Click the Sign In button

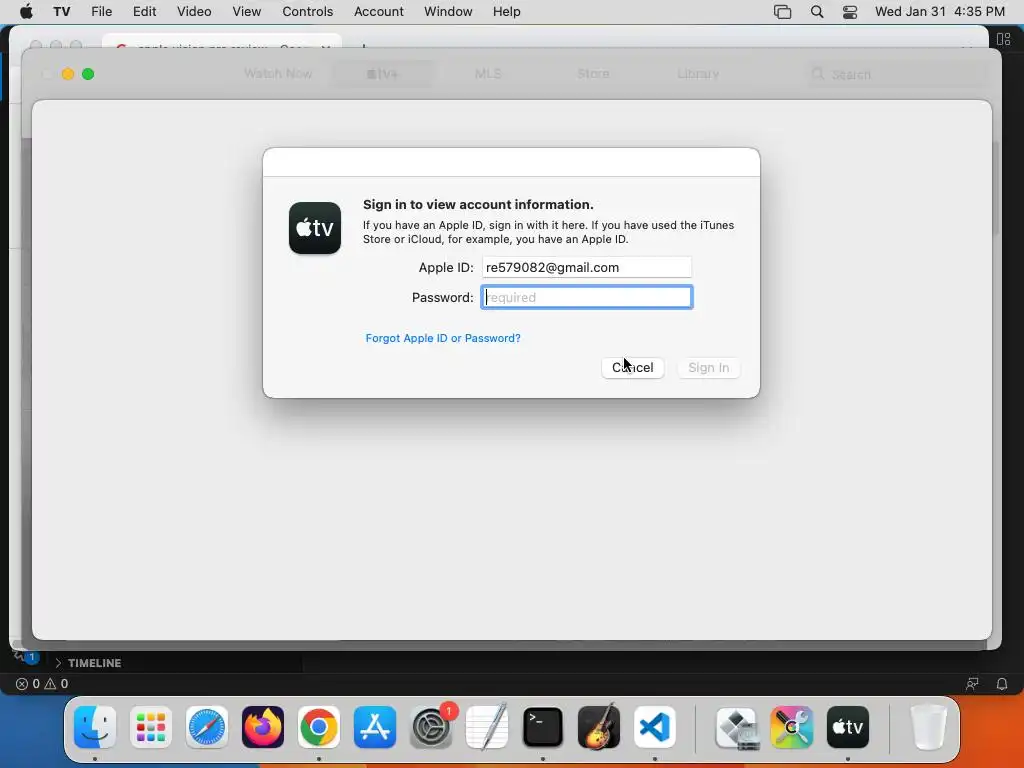(x=709, y=368)
